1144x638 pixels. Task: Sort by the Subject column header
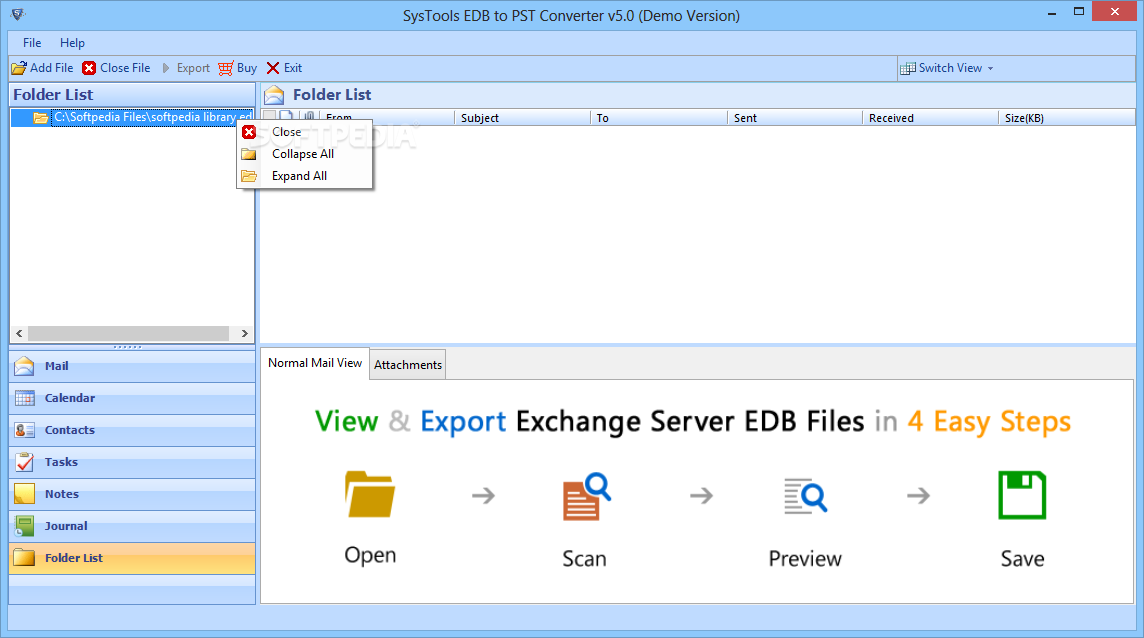(522, 118)
